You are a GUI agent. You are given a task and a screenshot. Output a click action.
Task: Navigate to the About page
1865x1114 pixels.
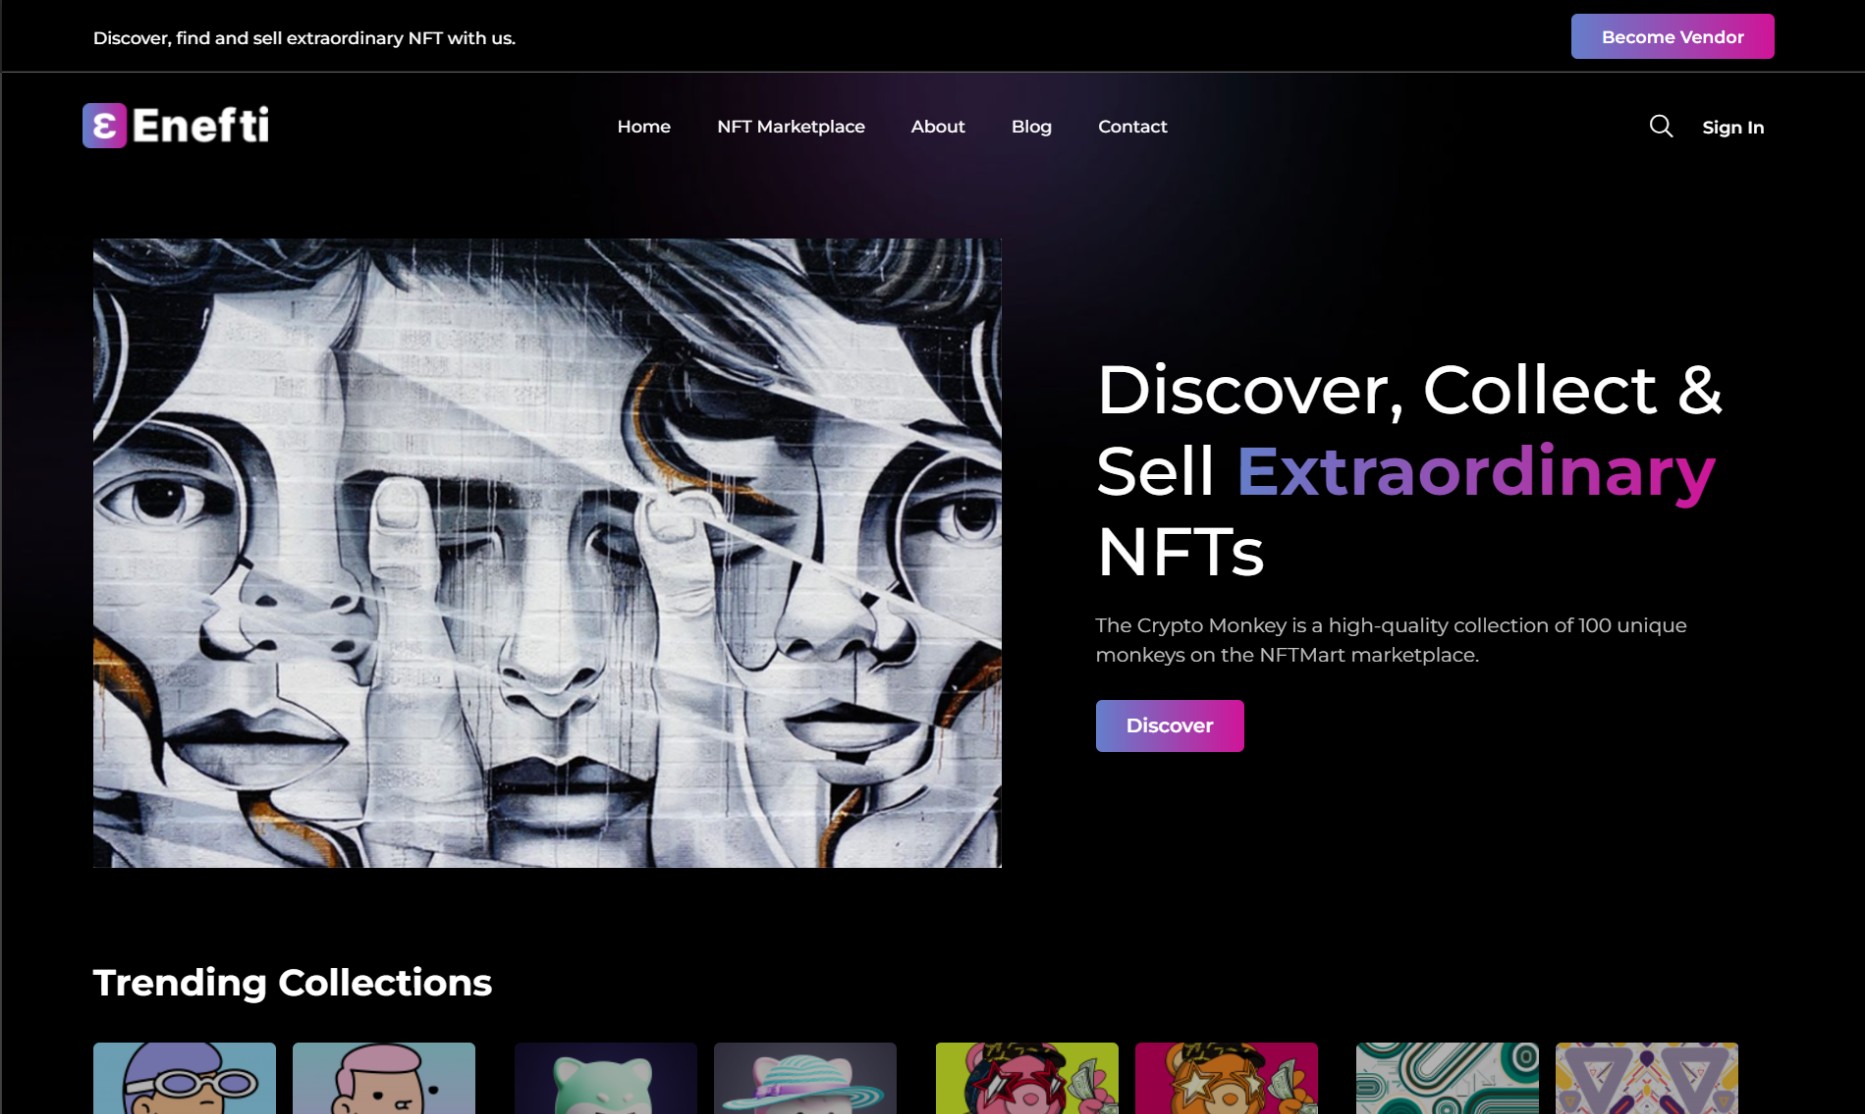click(x=937, y=127)
